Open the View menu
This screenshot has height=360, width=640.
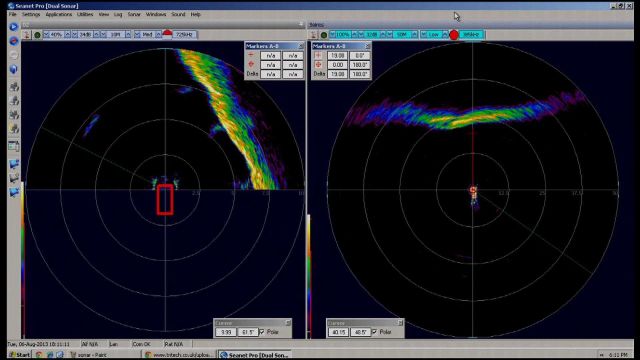click(104, 14)
